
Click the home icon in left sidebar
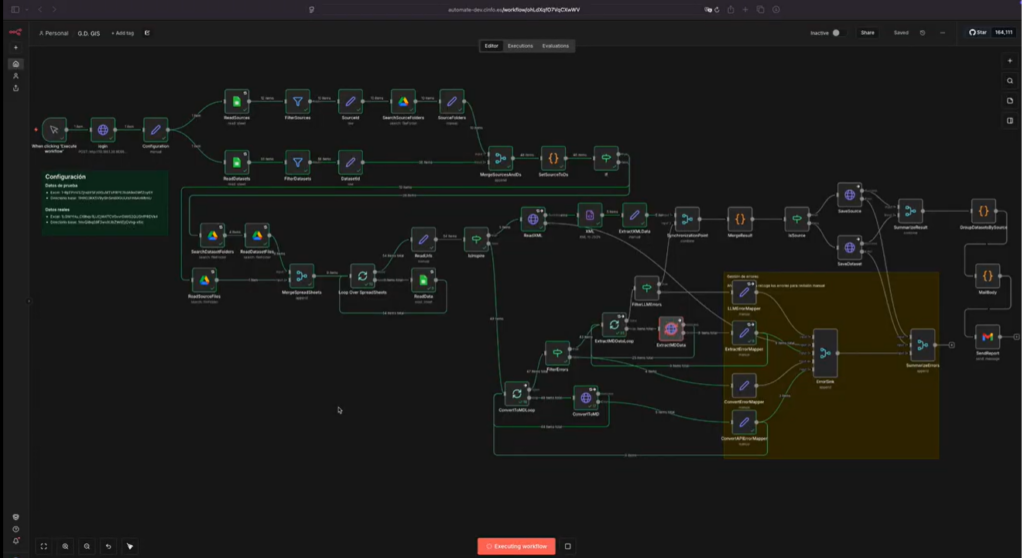click(15, 64)
